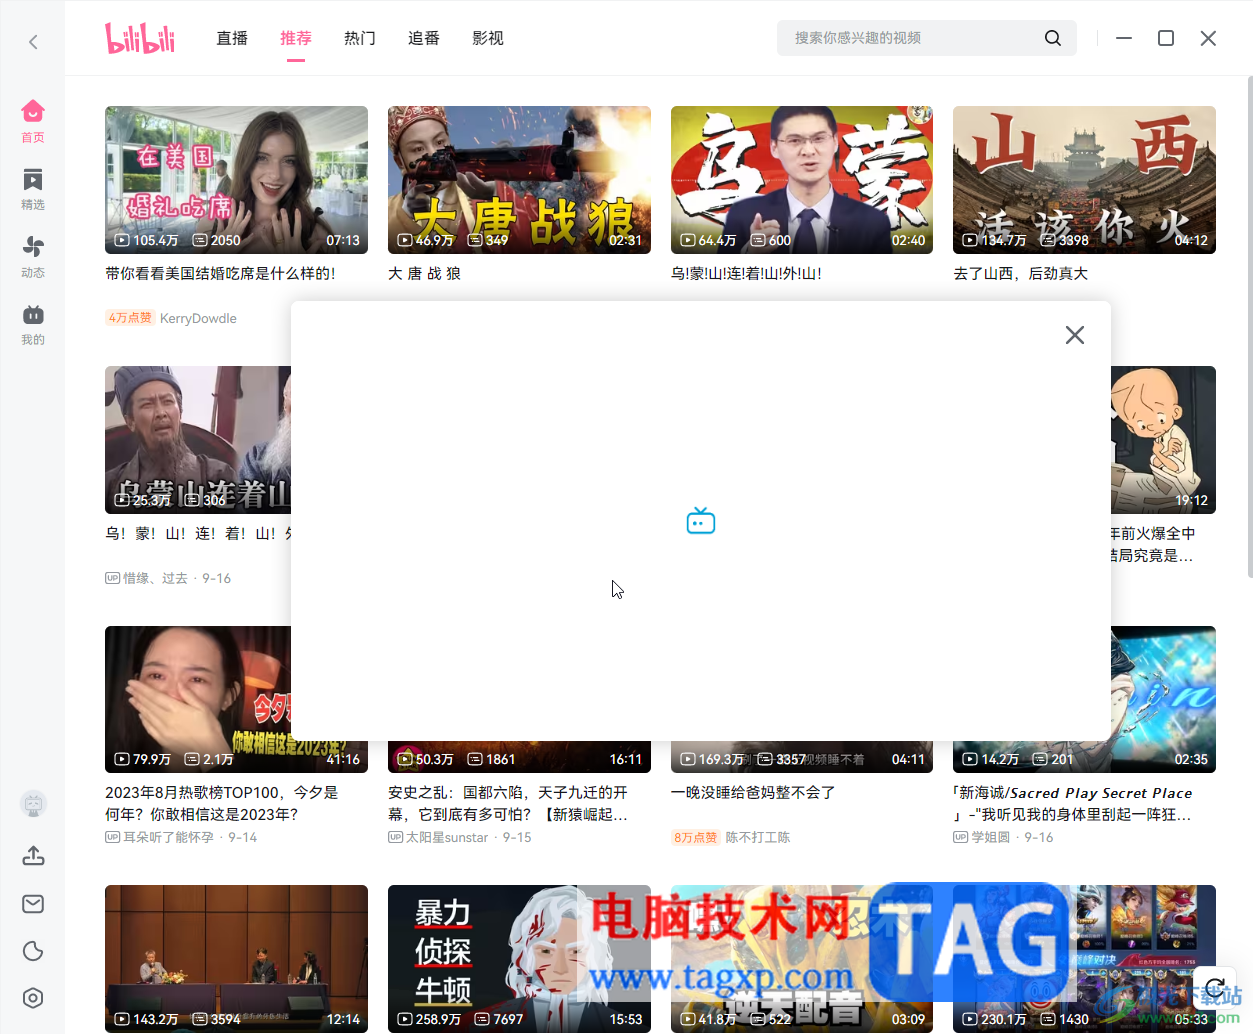Open the 精选 featured sidebar icon
The image size is (1253, 1034).
coord(33,189)
